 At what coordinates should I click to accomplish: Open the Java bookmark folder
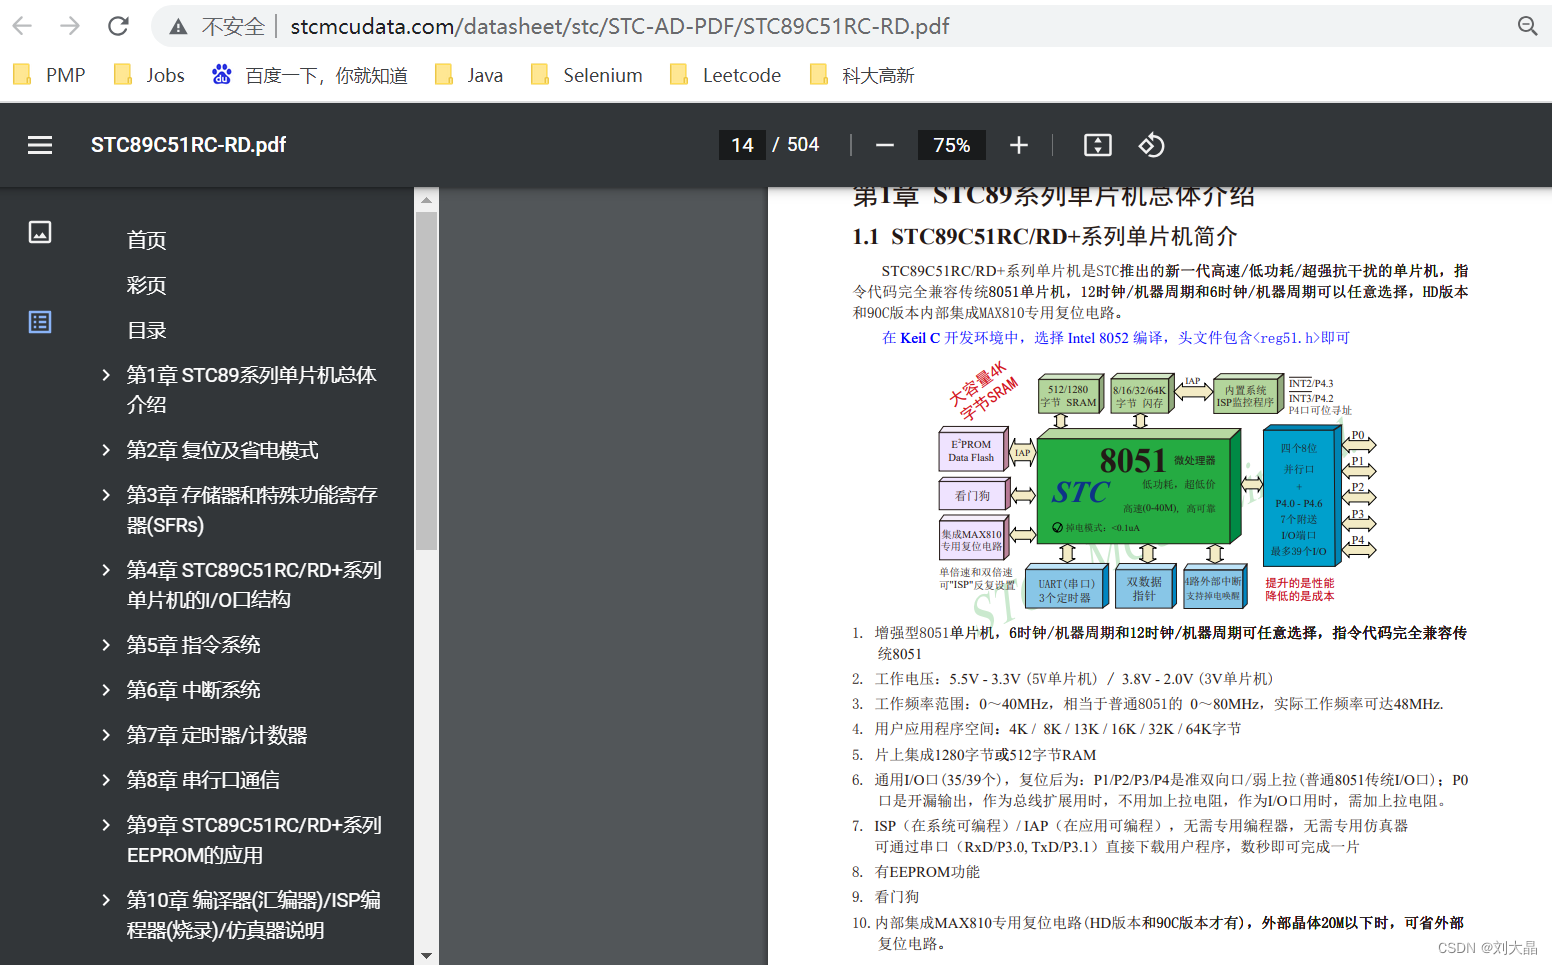click(x=469, y=75)
